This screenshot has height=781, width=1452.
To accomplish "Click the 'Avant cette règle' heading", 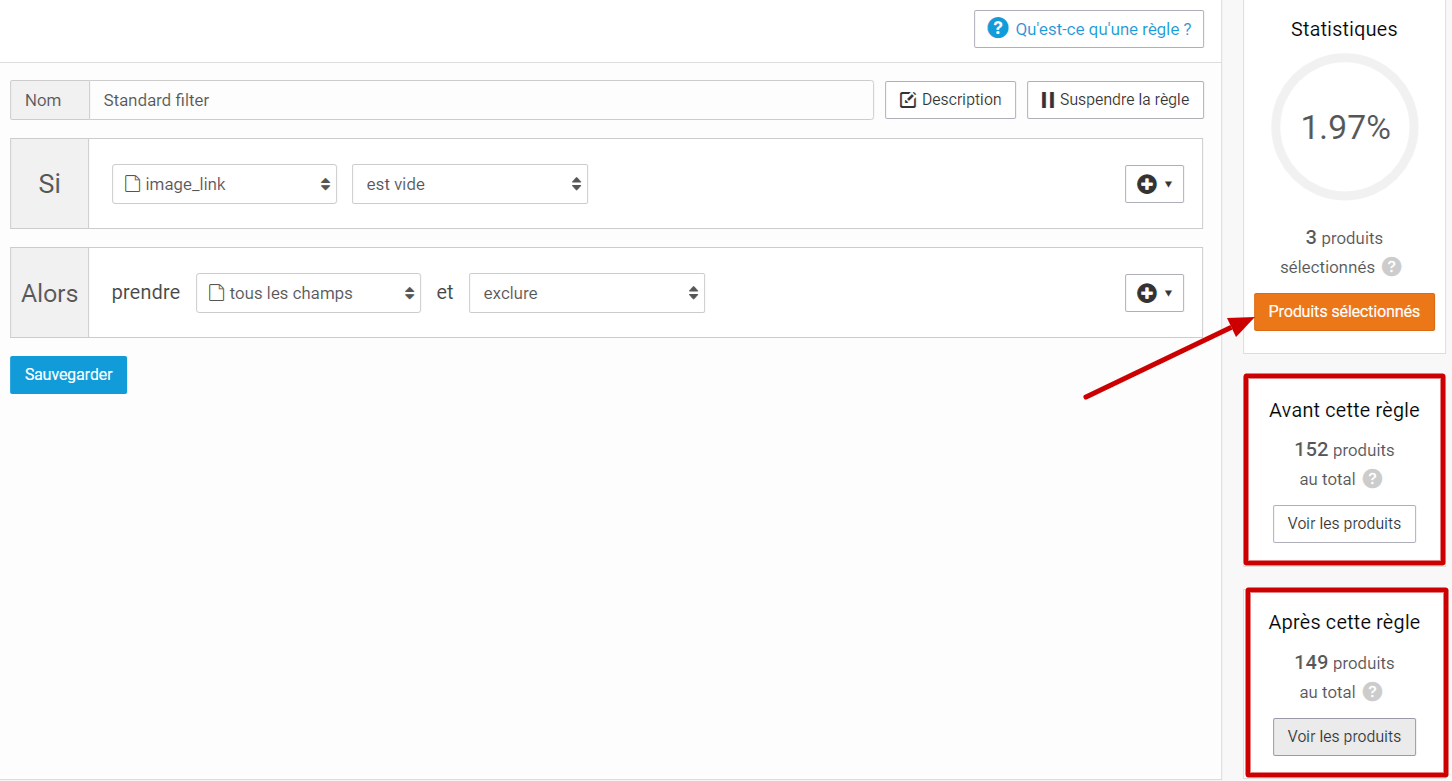I will coord(1344,410).
